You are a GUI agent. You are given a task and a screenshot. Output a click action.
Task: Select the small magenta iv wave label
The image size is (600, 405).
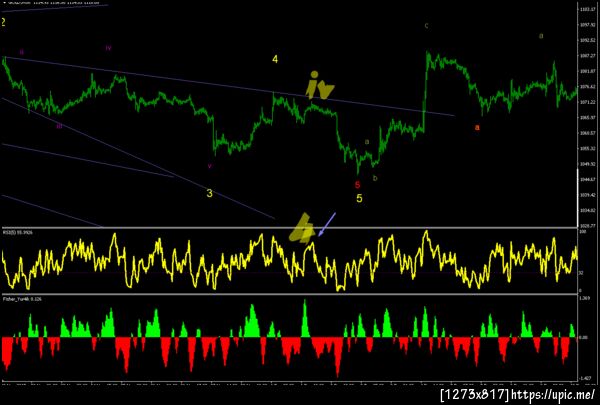click(x=108, y=48)
